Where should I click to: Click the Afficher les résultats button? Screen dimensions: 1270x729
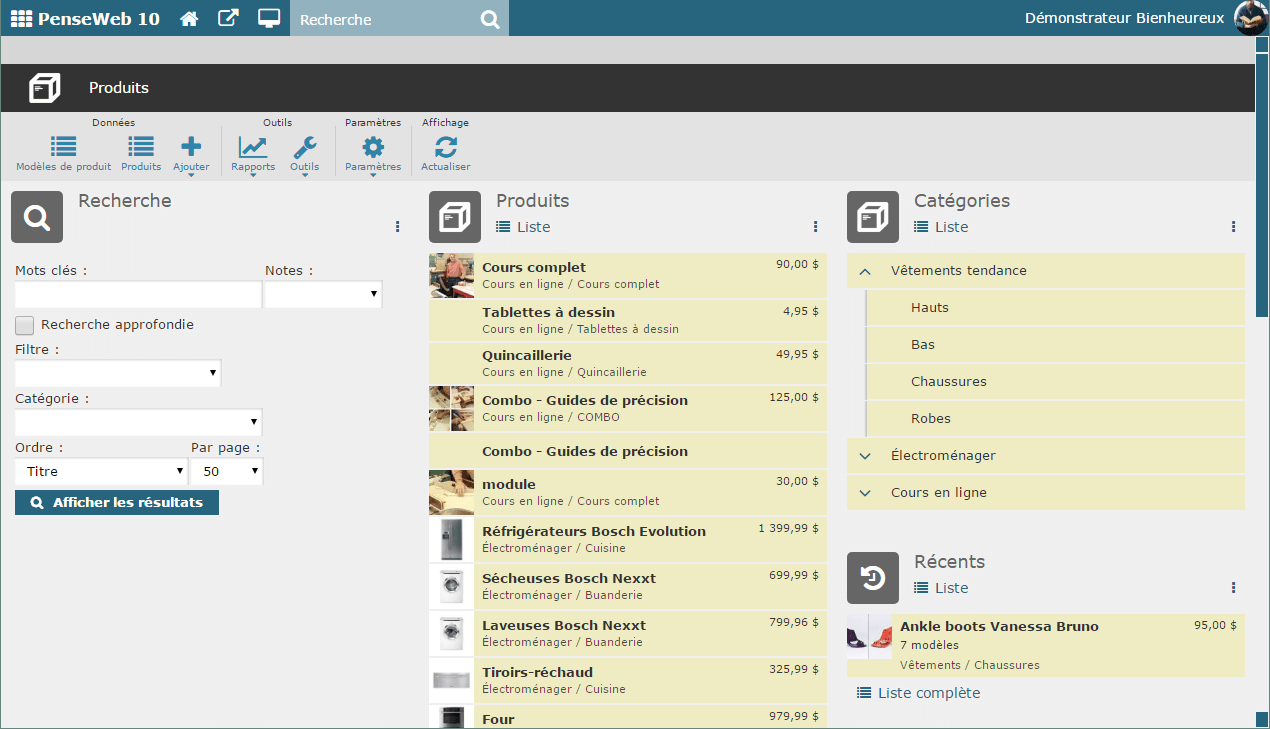[117, 503]
